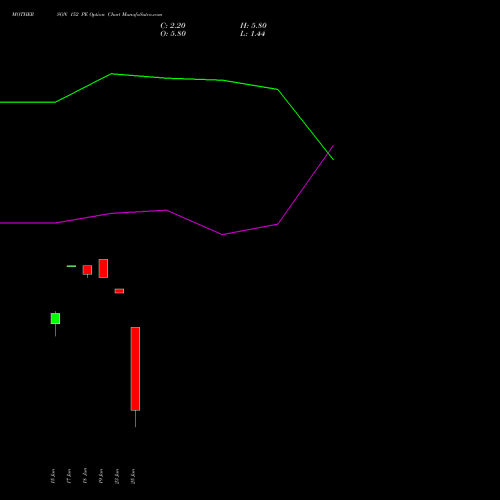Select the tall red candle on 23 Jan
500x500 pixels.
pyautogui.click(x=135, y=369)
